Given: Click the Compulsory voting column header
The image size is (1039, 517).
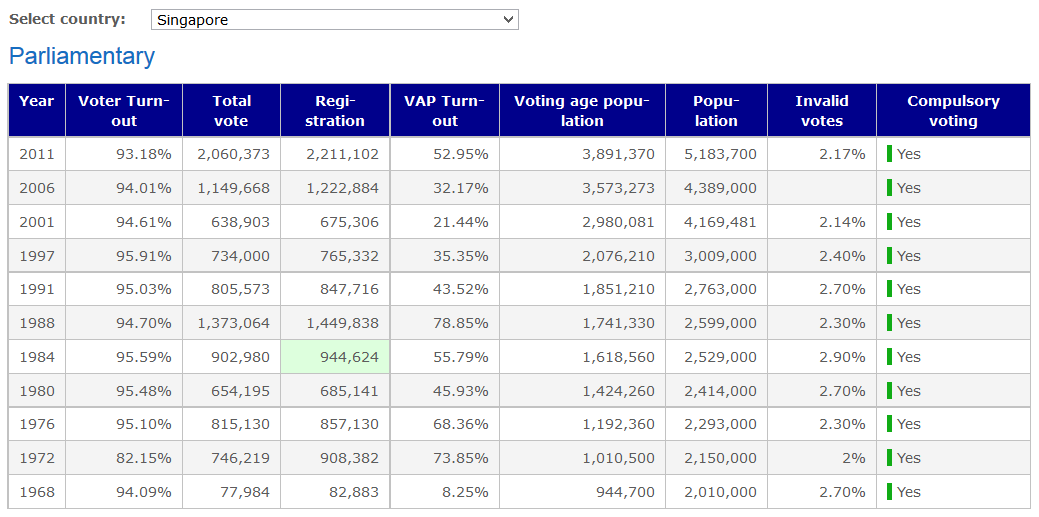Looking at the screenshot, I should click(952, 110).
